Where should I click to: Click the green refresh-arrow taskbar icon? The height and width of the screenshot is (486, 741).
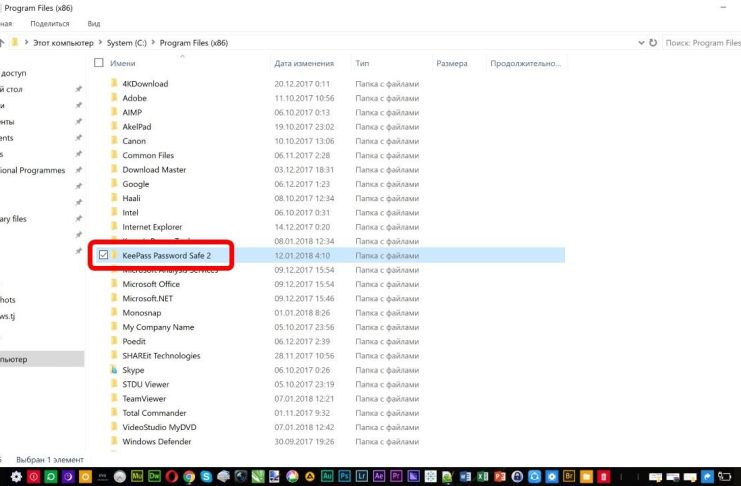(51, 477)
